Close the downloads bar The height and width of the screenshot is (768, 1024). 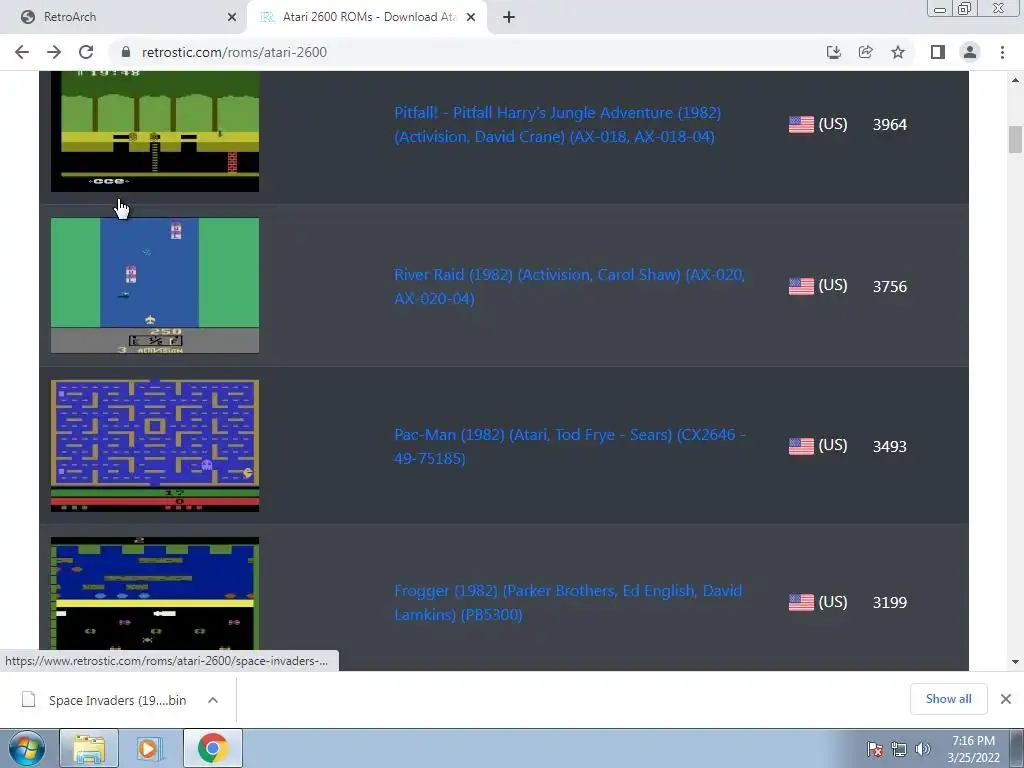click(1006, 699)
